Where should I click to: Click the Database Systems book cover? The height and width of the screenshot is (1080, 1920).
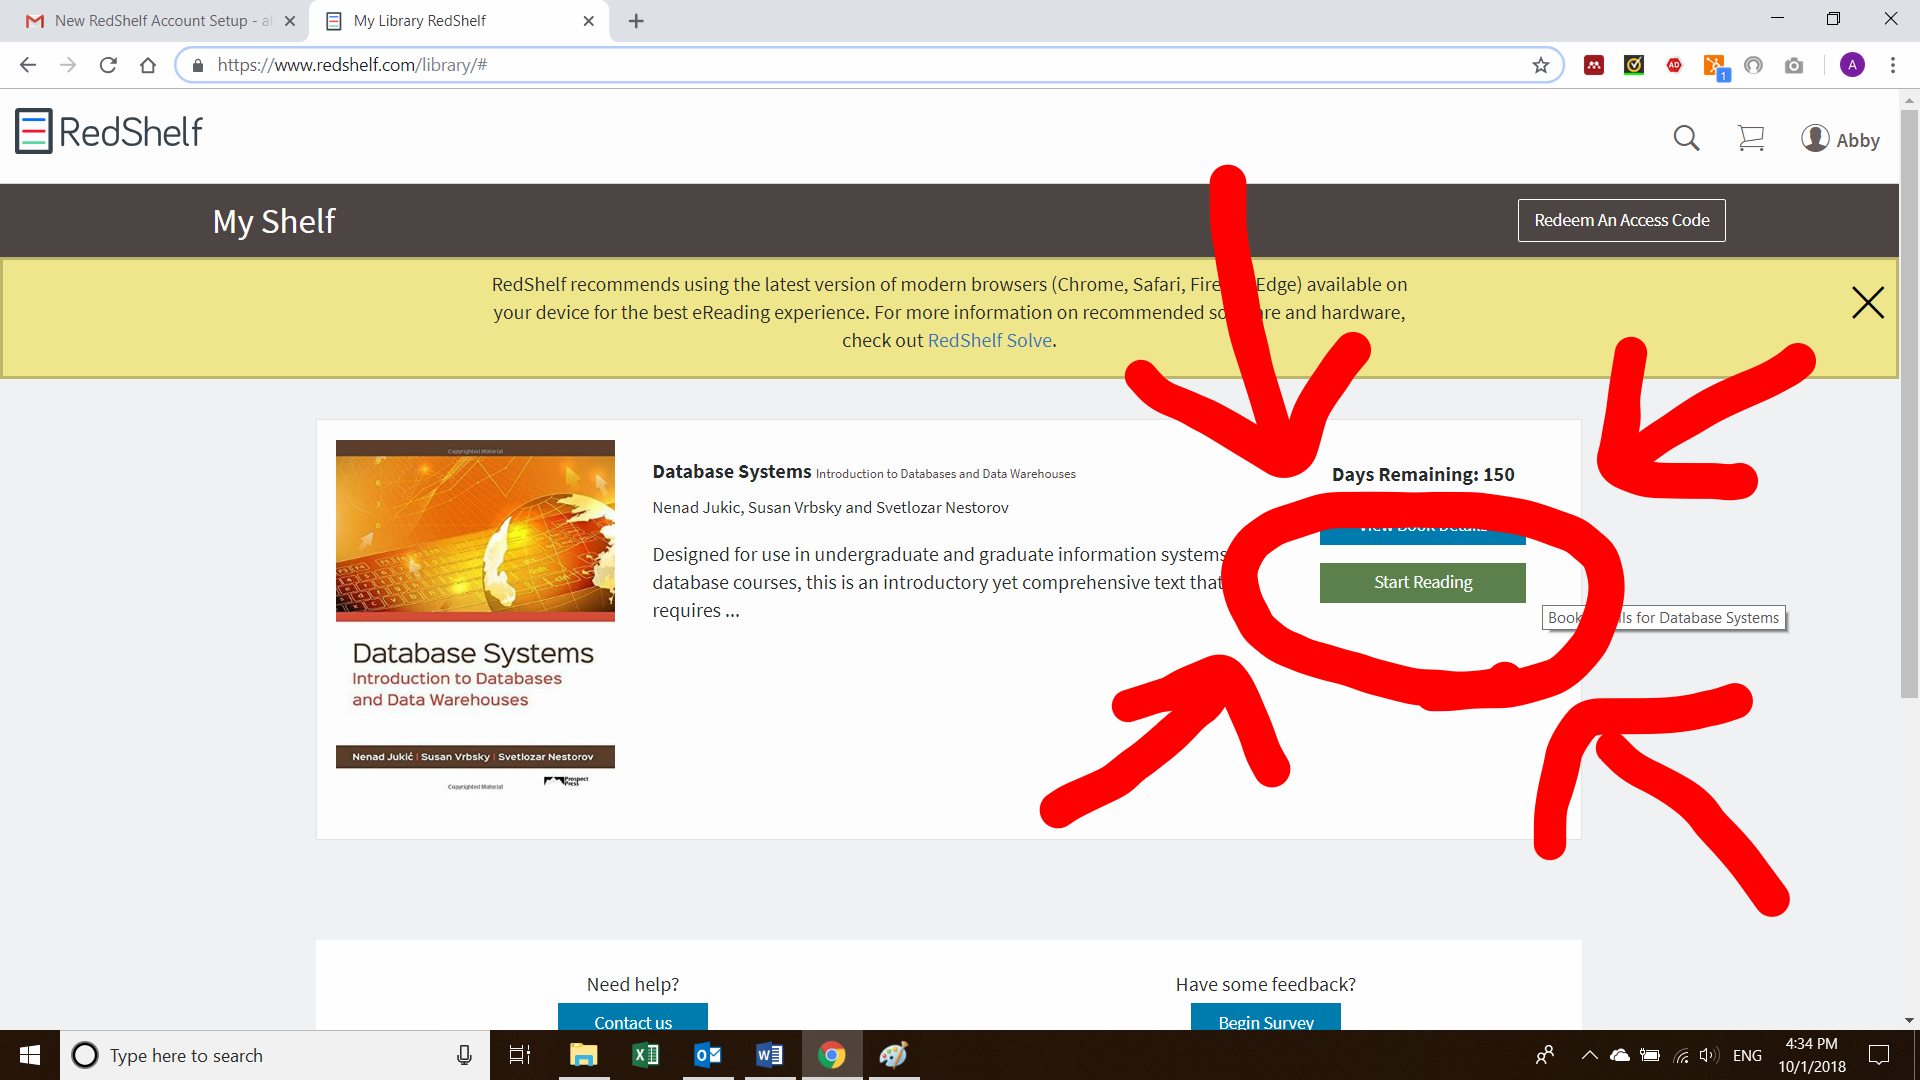tap(475, 615)
